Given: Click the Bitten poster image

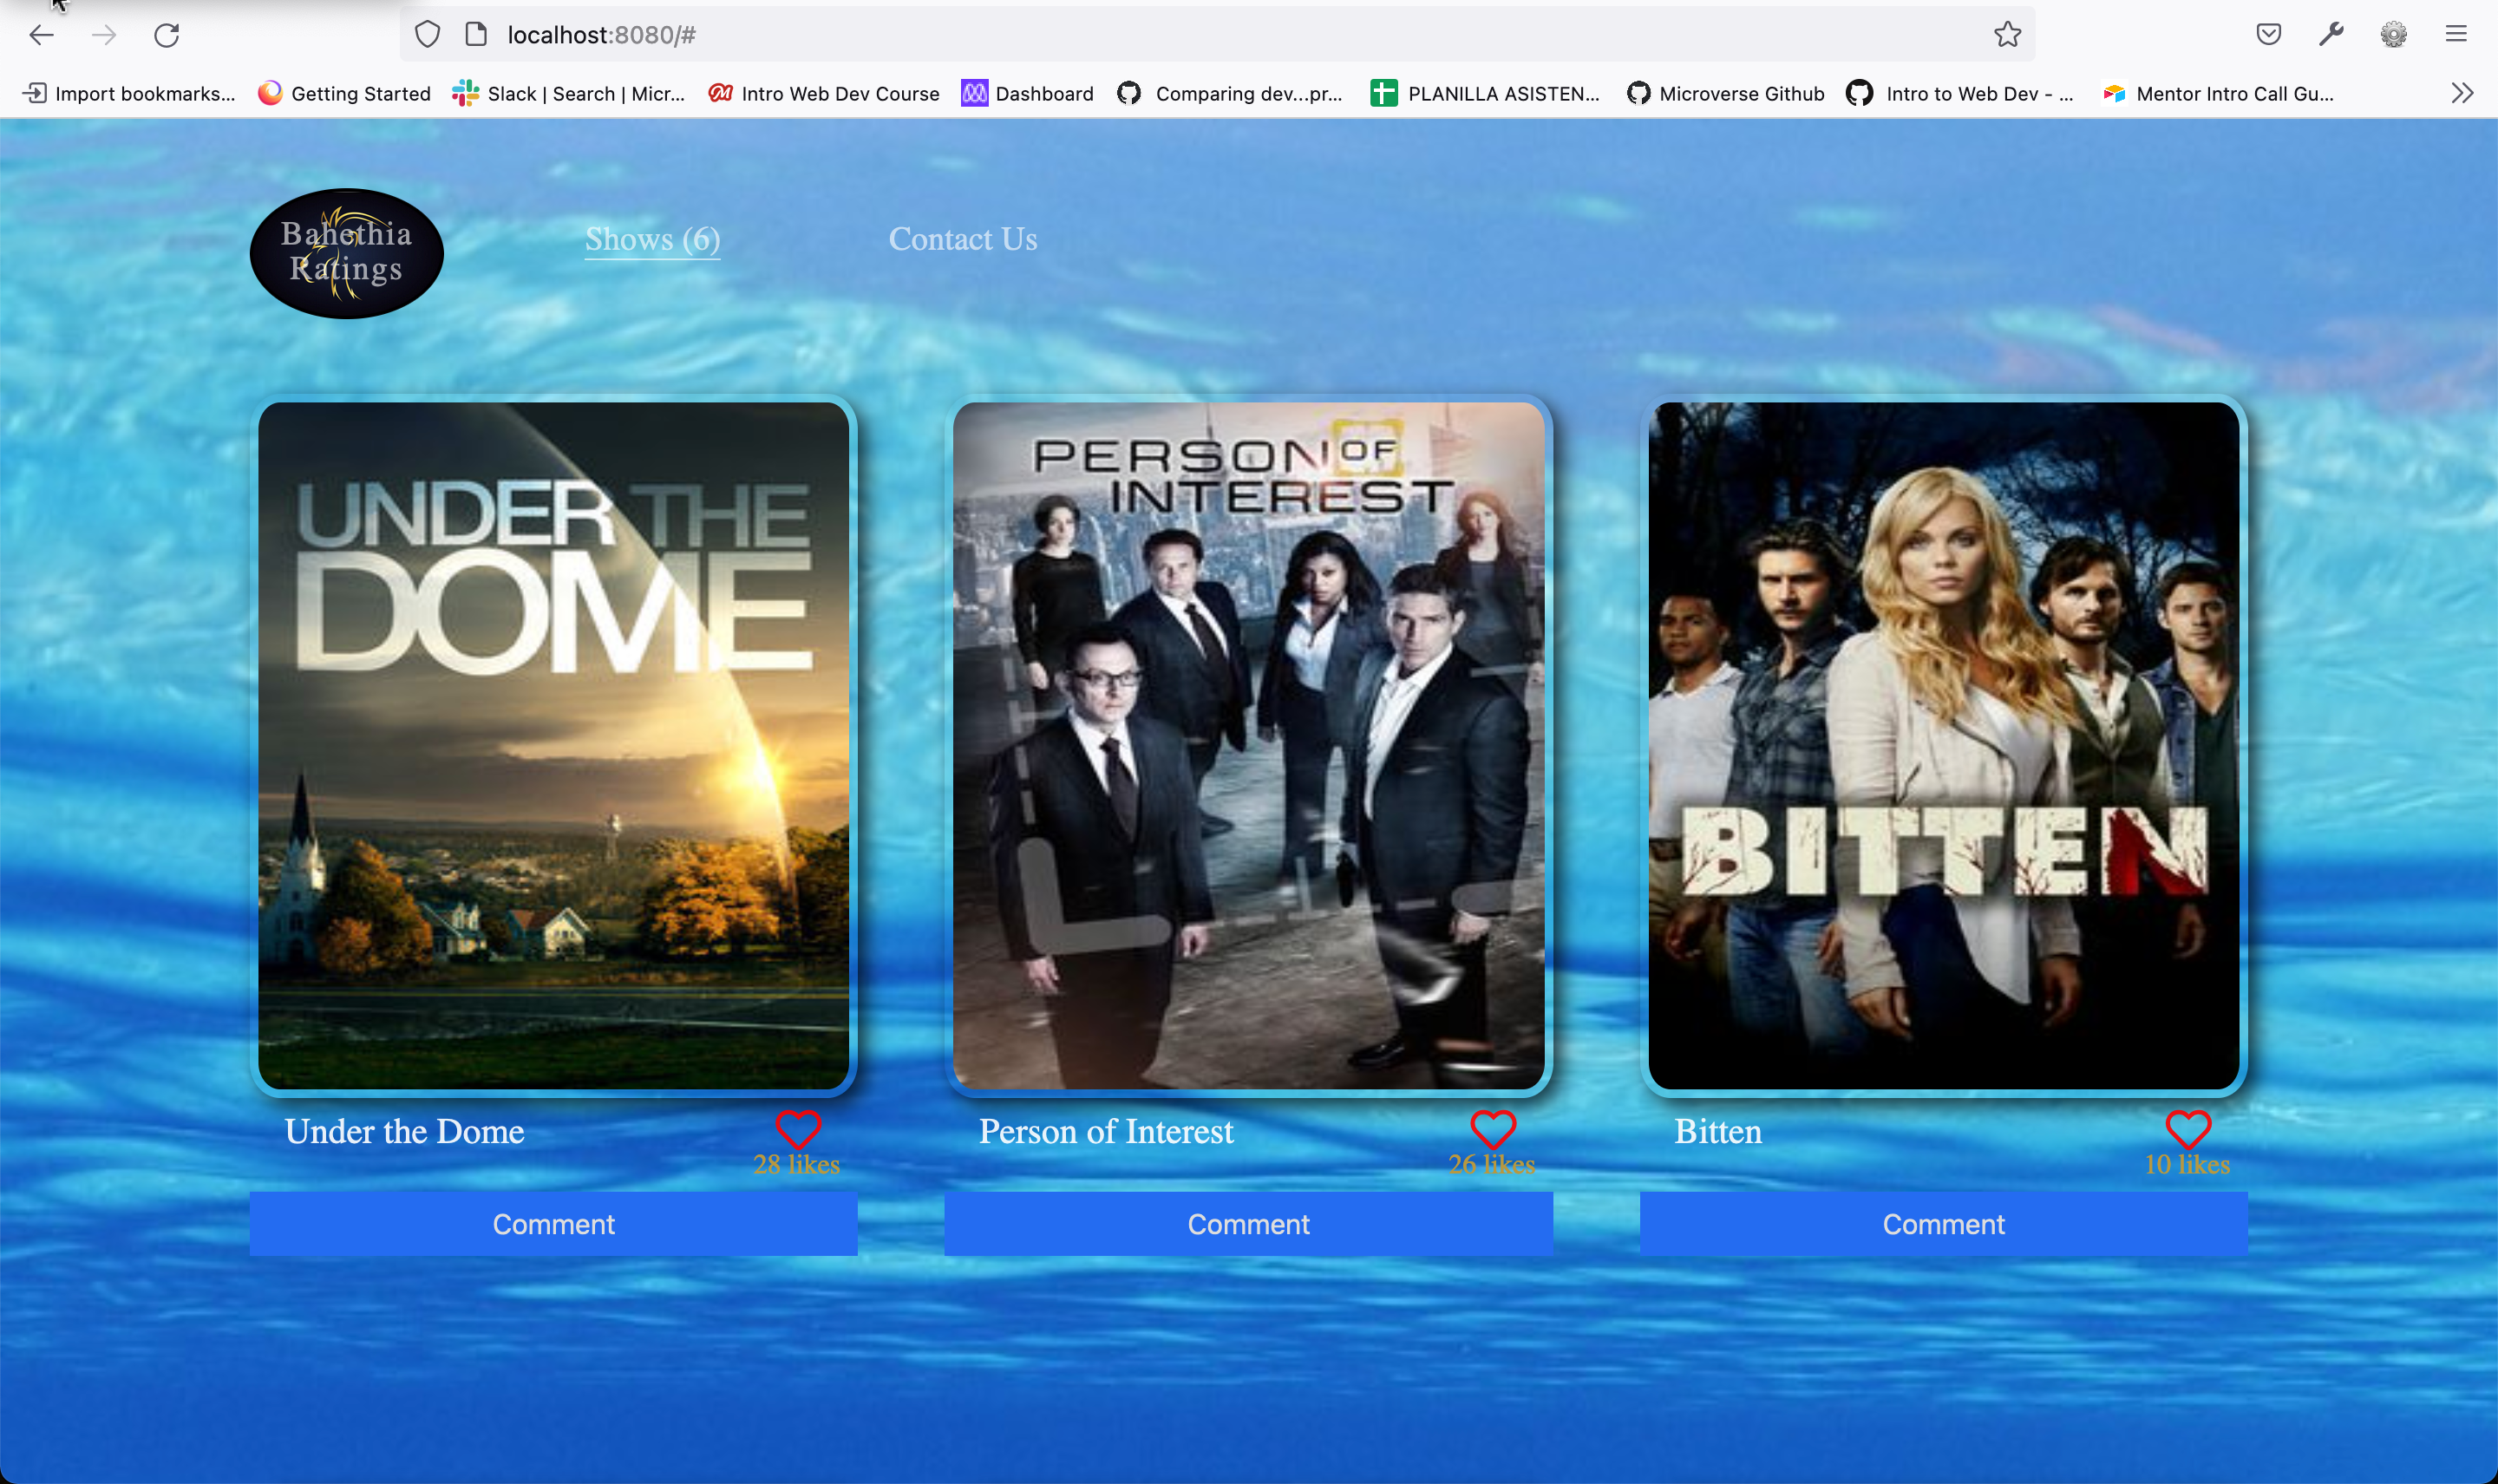Looking at the screenshot, I should (x=1943, y=745).
